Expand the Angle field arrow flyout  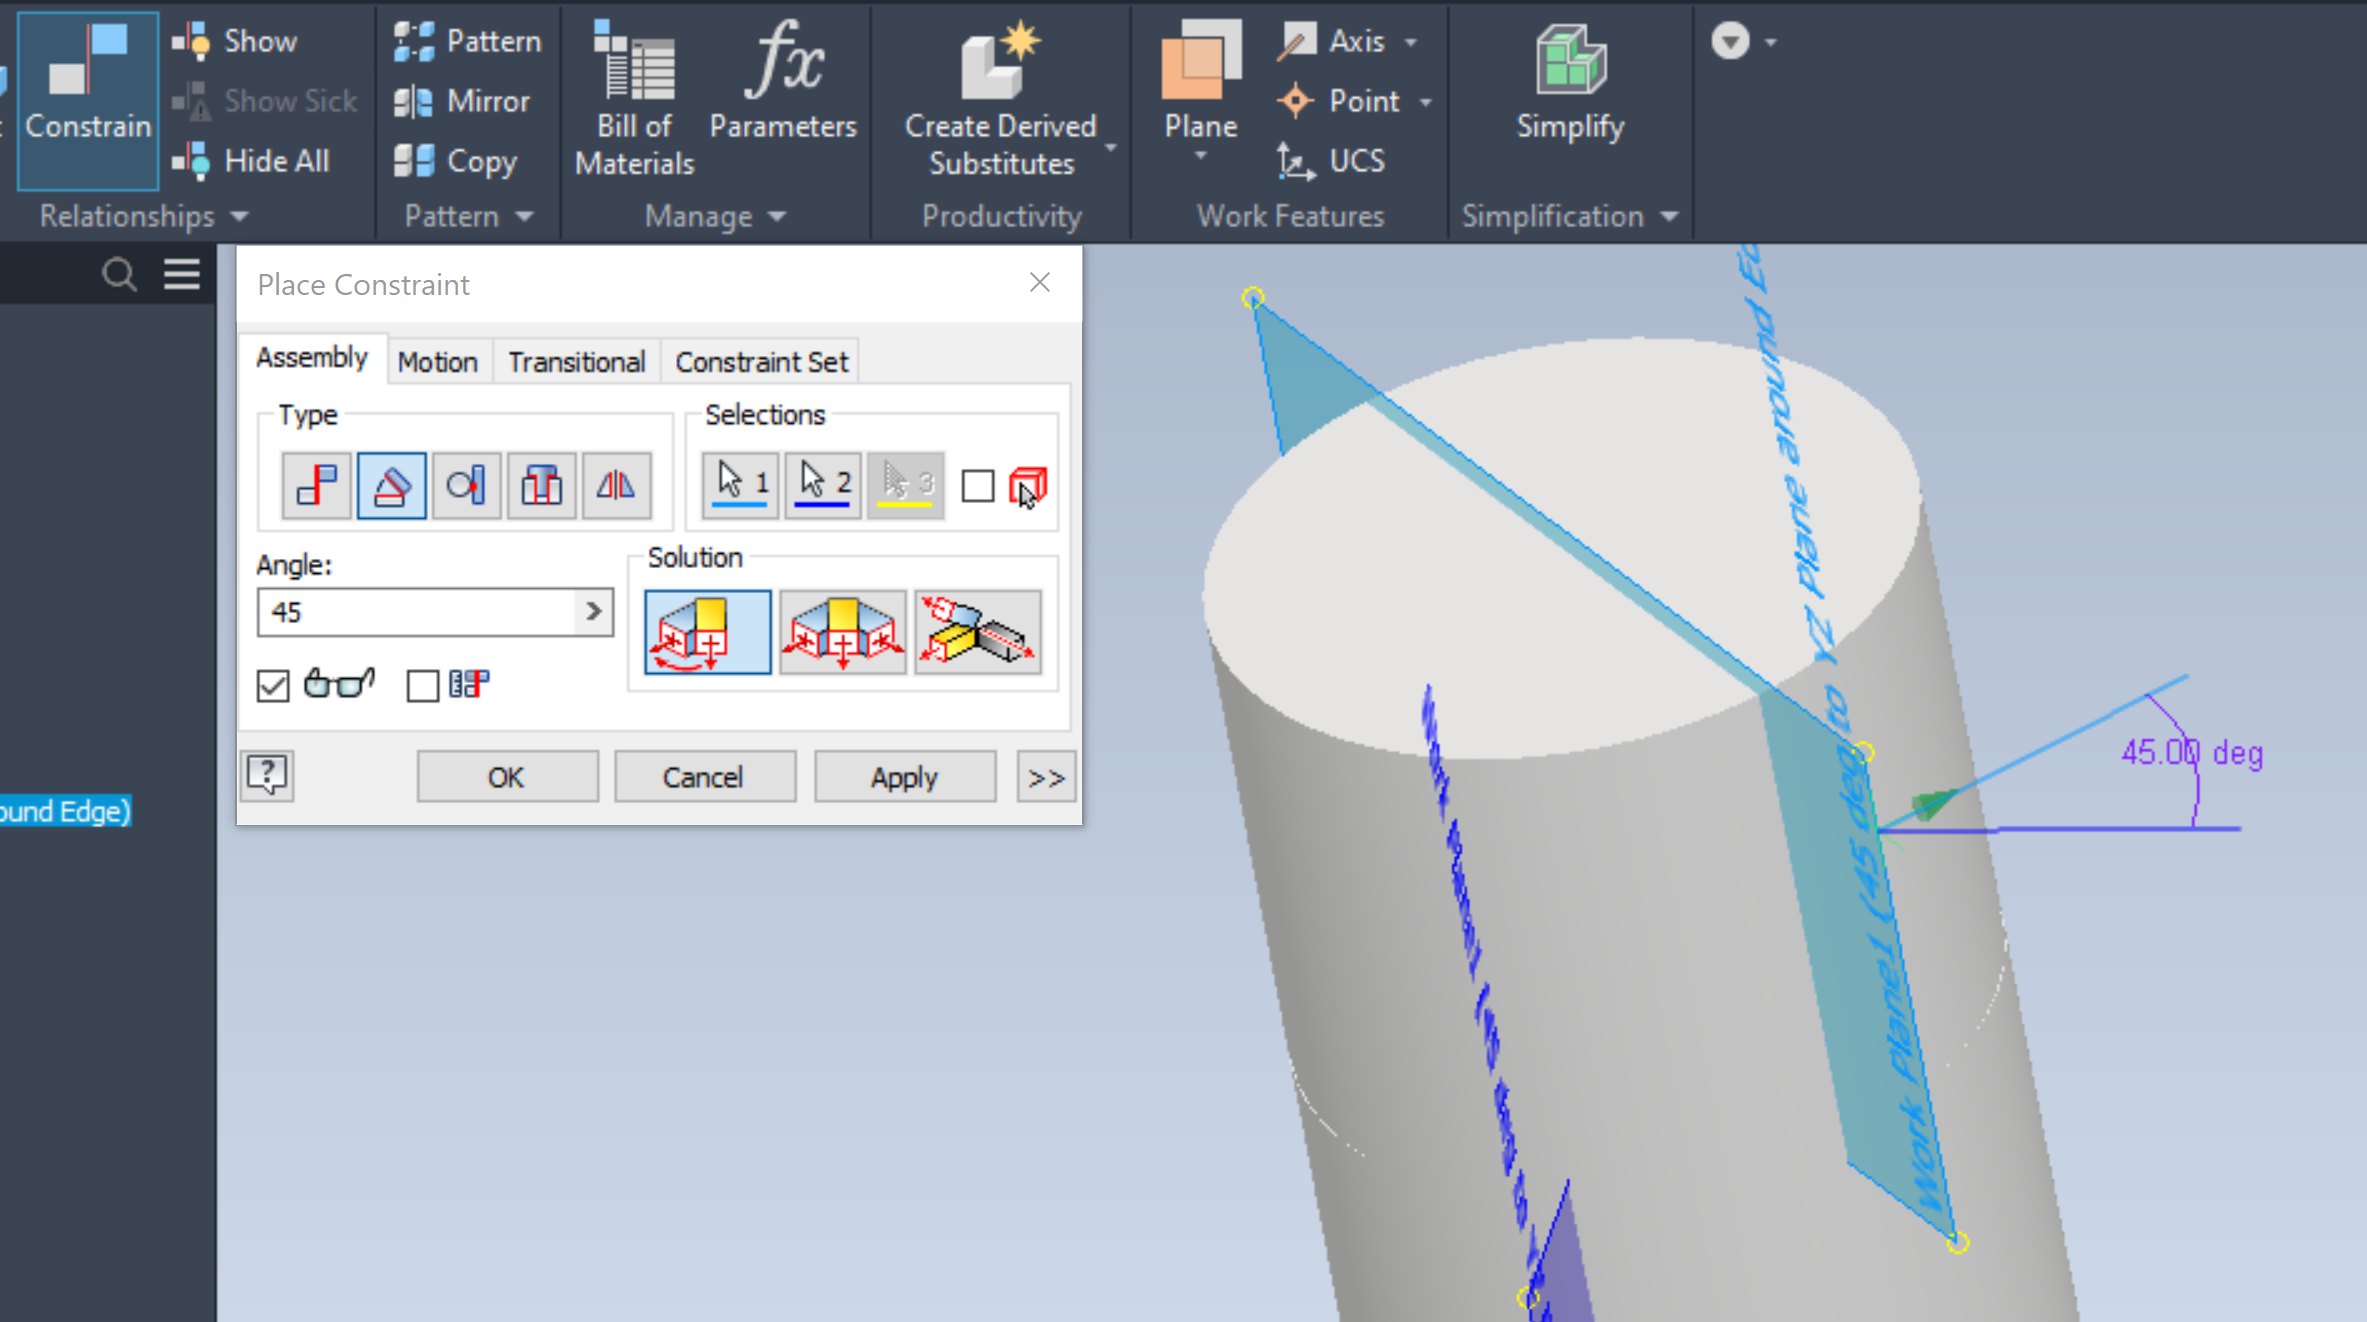point(593,611)
